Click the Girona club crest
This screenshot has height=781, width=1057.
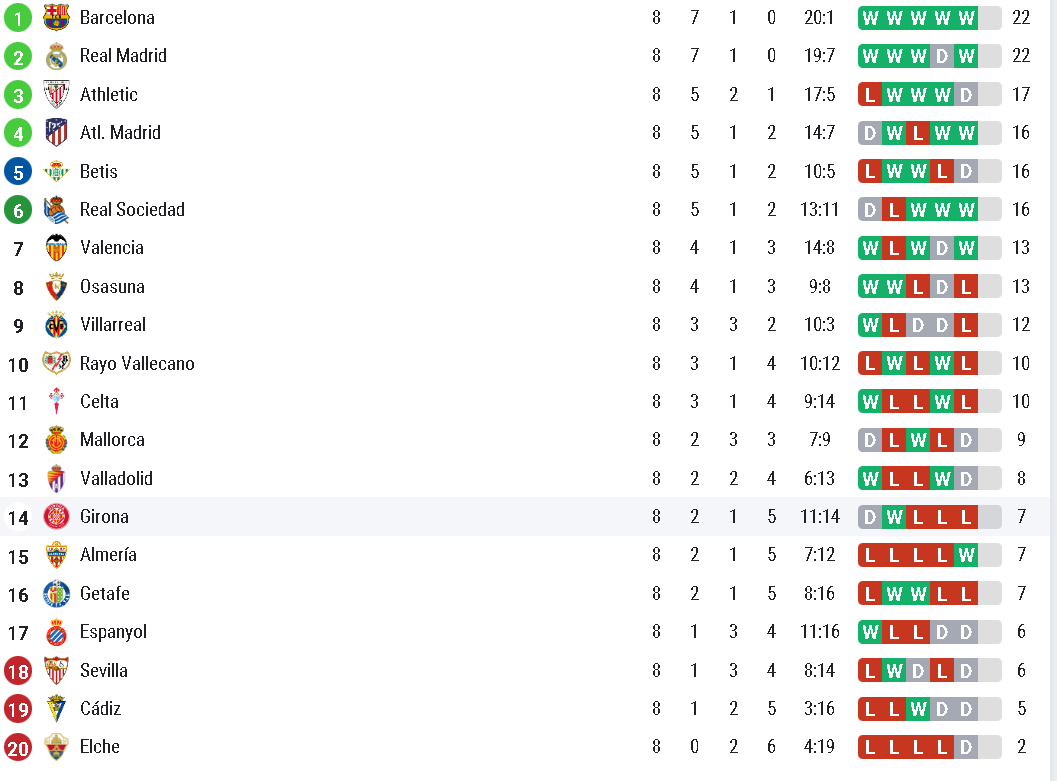pyautogui.click(x=56, y=517)
